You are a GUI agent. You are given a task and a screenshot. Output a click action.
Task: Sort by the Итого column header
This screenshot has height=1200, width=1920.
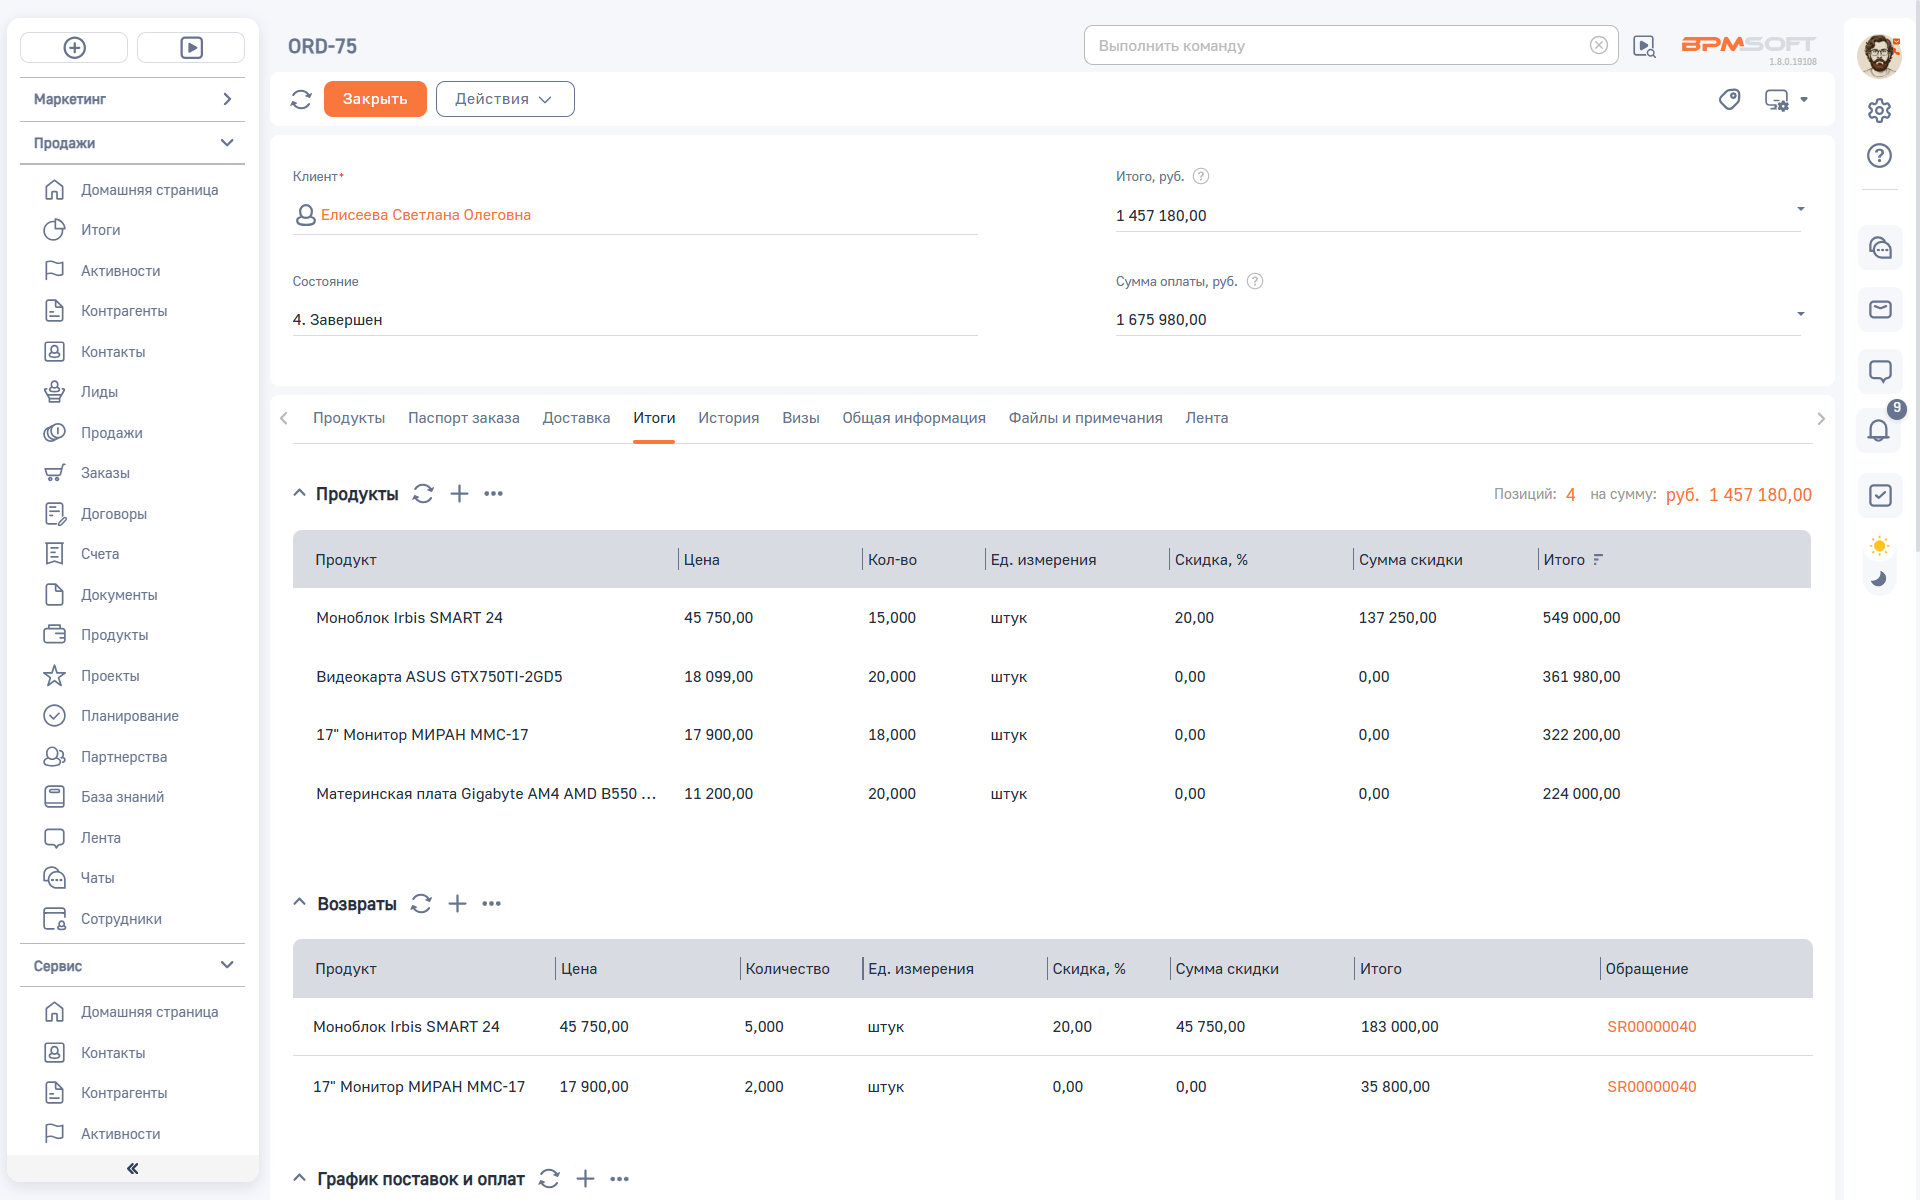point(1564,560)
